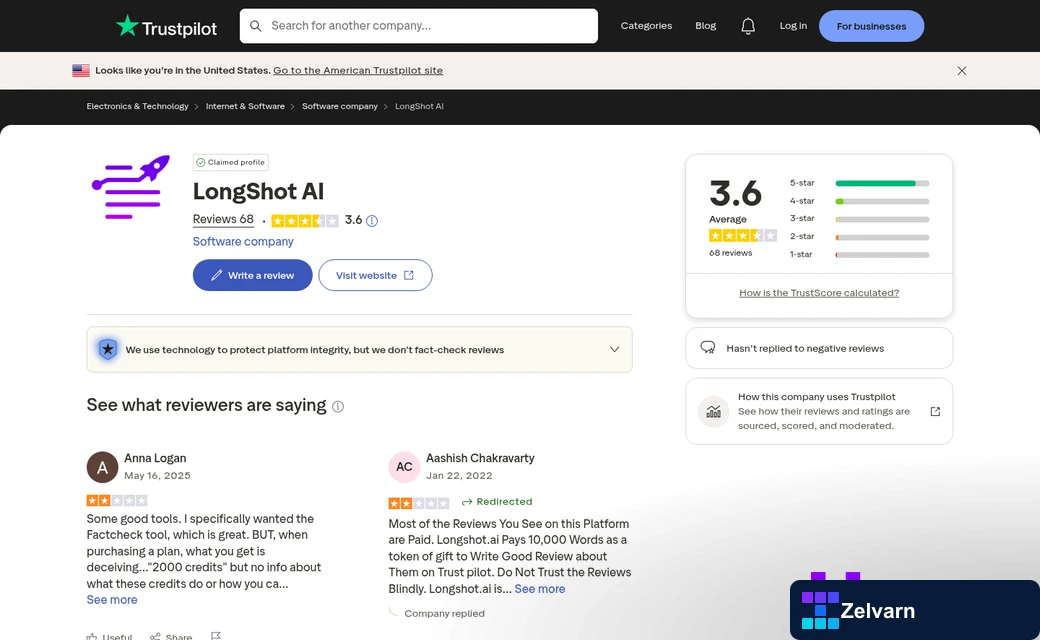Share Anna Logan's review
This screenshot has width=1040, height=640.
[x=171, y=636]
